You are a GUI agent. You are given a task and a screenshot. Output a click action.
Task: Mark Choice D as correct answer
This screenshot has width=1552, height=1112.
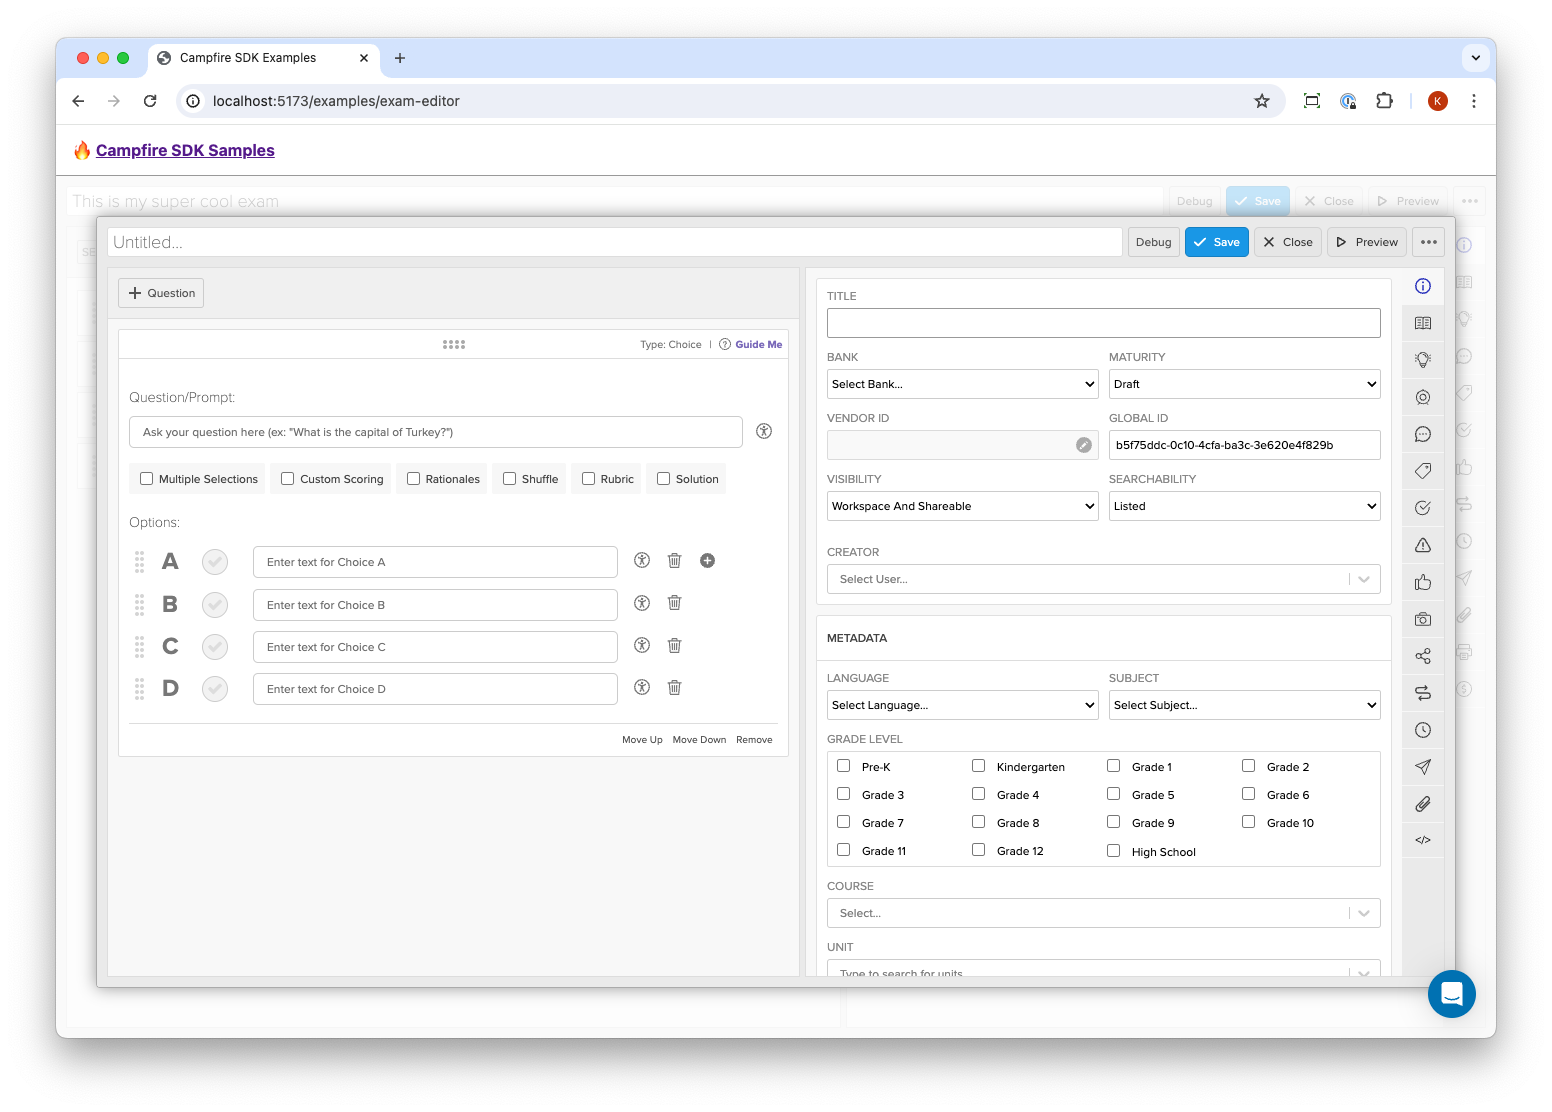tap(215, 689)
